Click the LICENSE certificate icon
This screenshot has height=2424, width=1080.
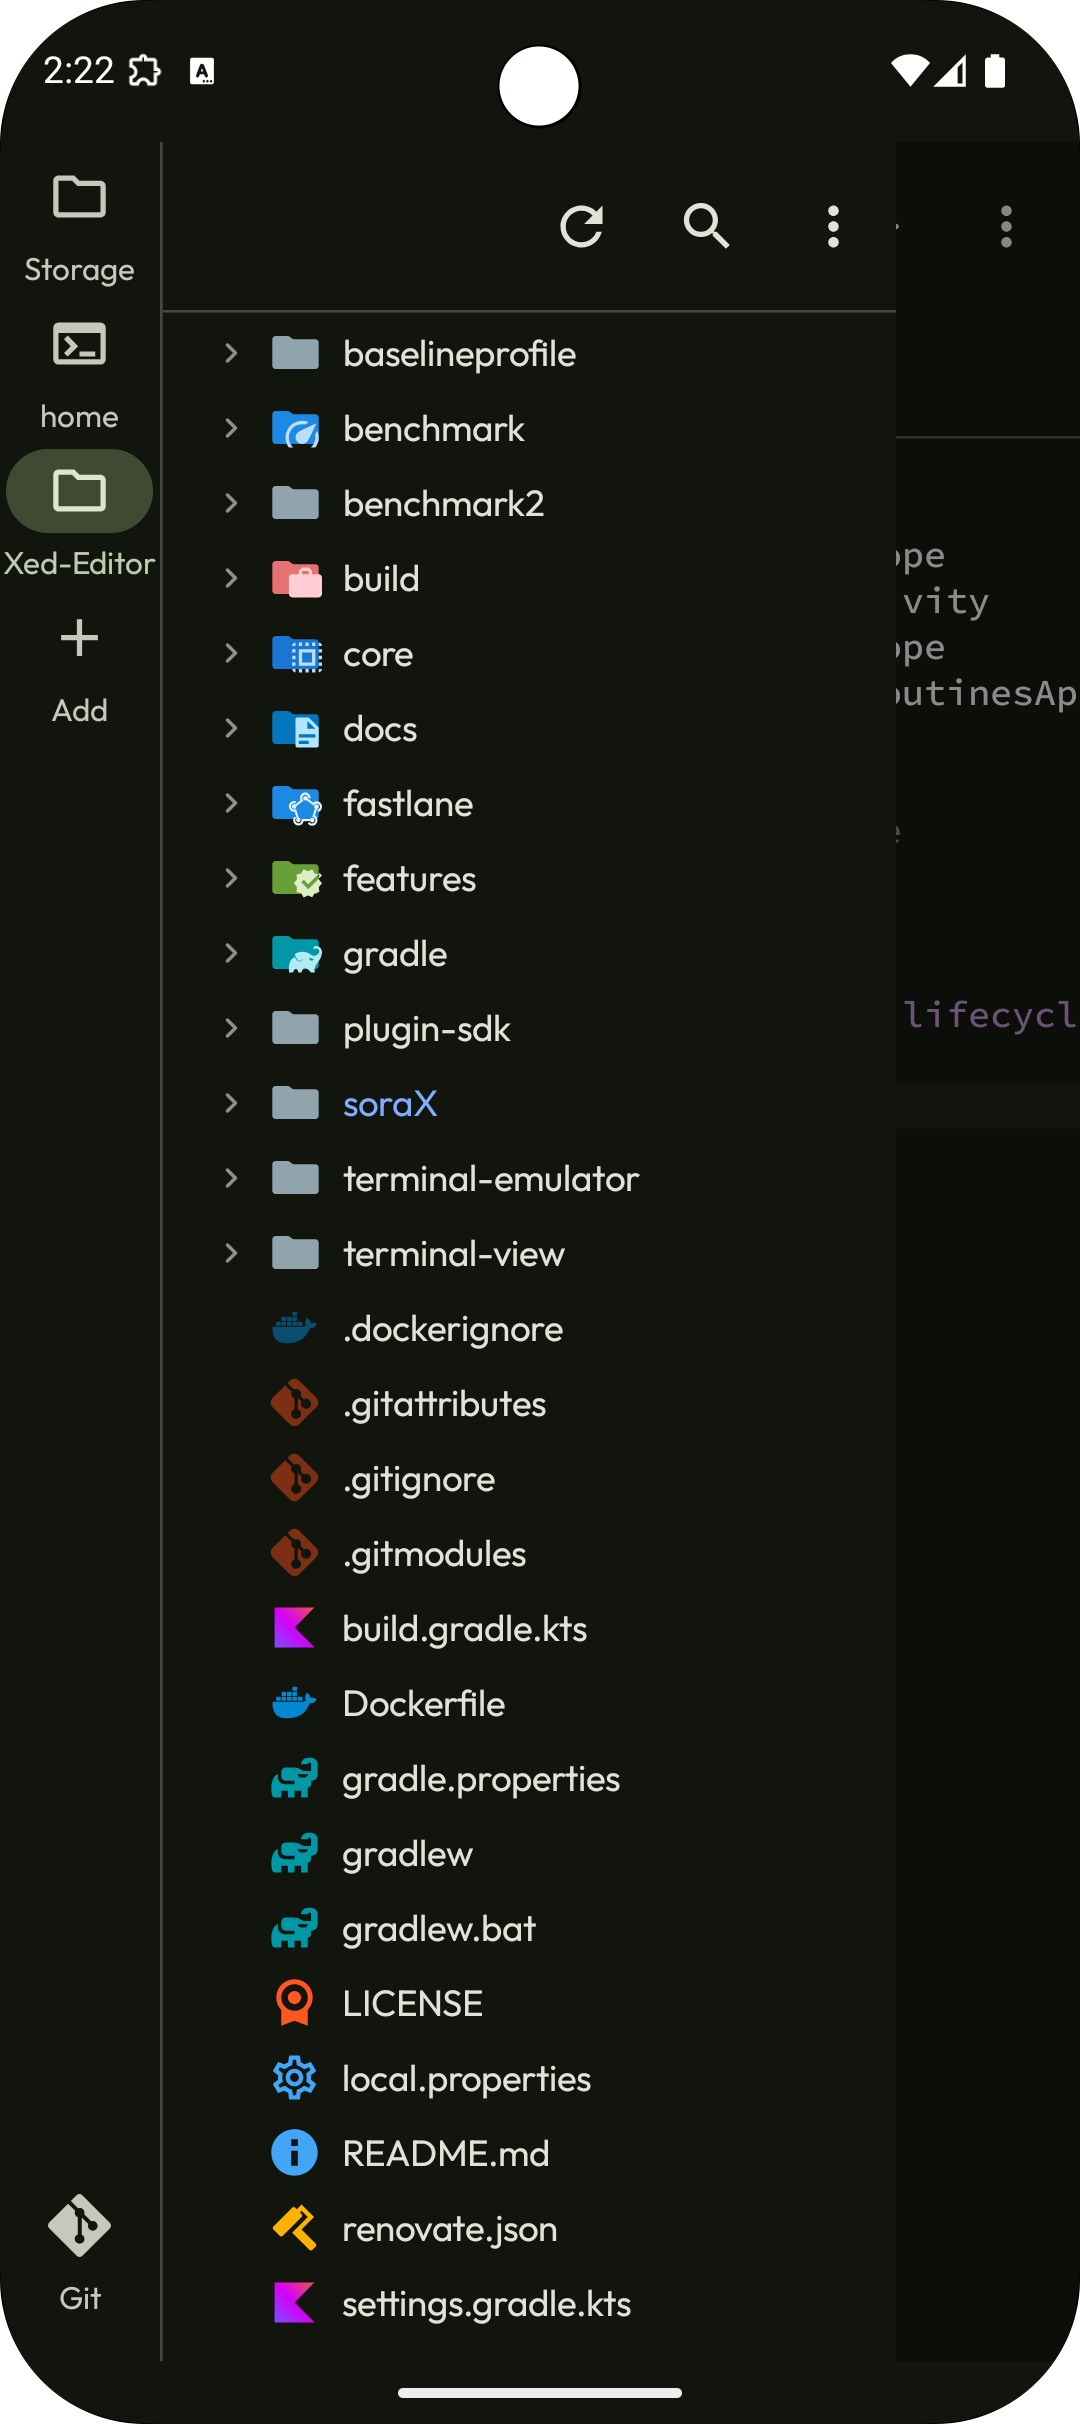coord(295,2003)
